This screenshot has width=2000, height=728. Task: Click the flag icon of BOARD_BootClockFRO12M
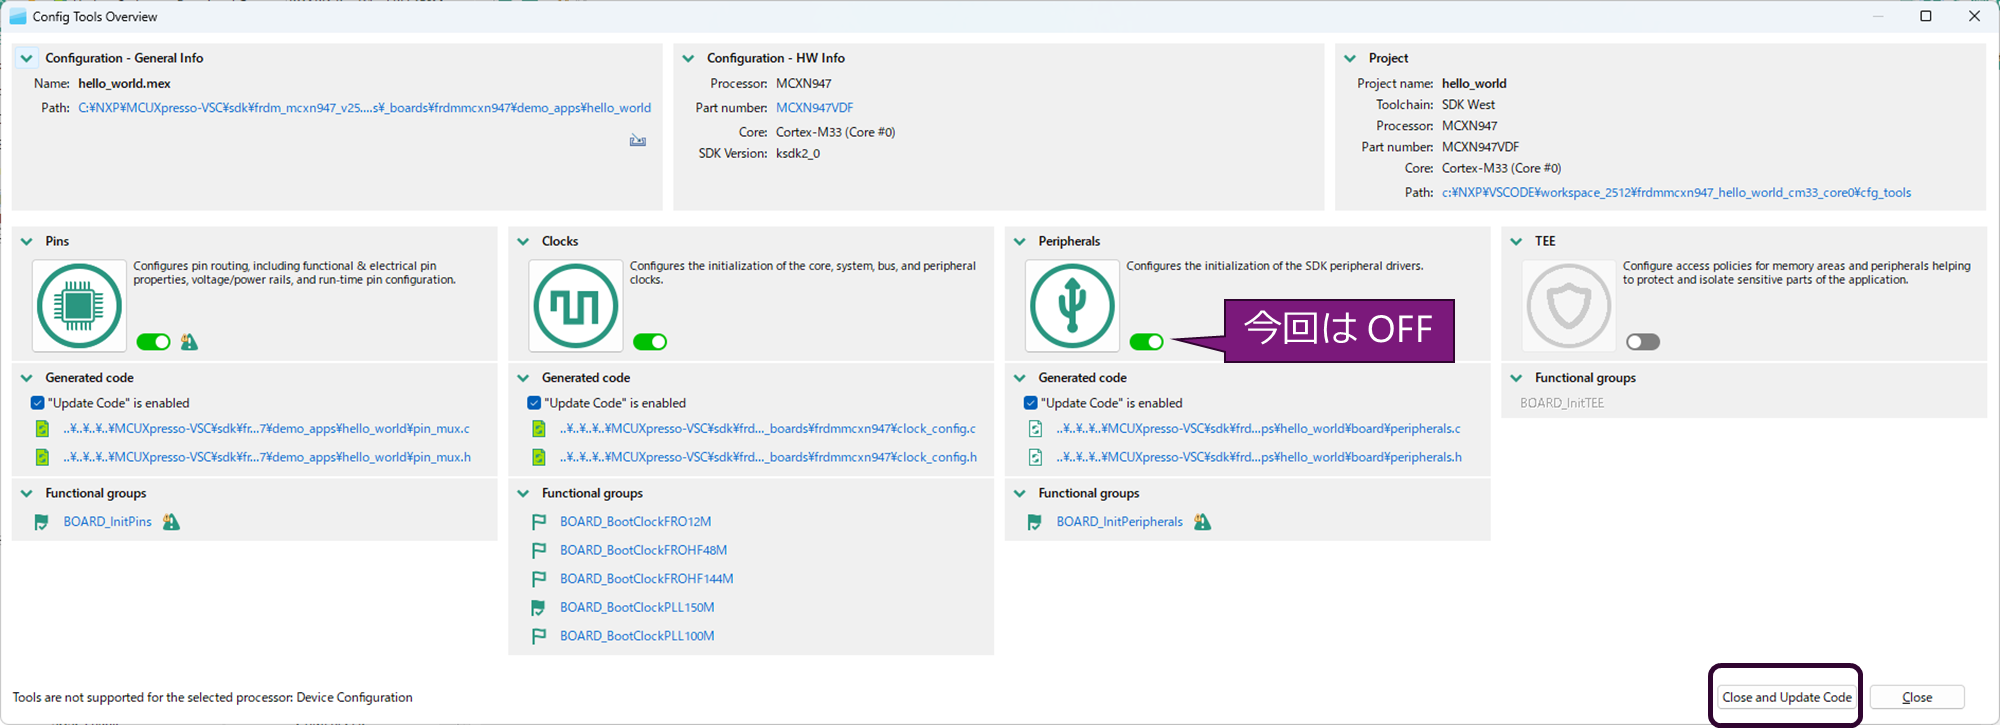(538, 522)
